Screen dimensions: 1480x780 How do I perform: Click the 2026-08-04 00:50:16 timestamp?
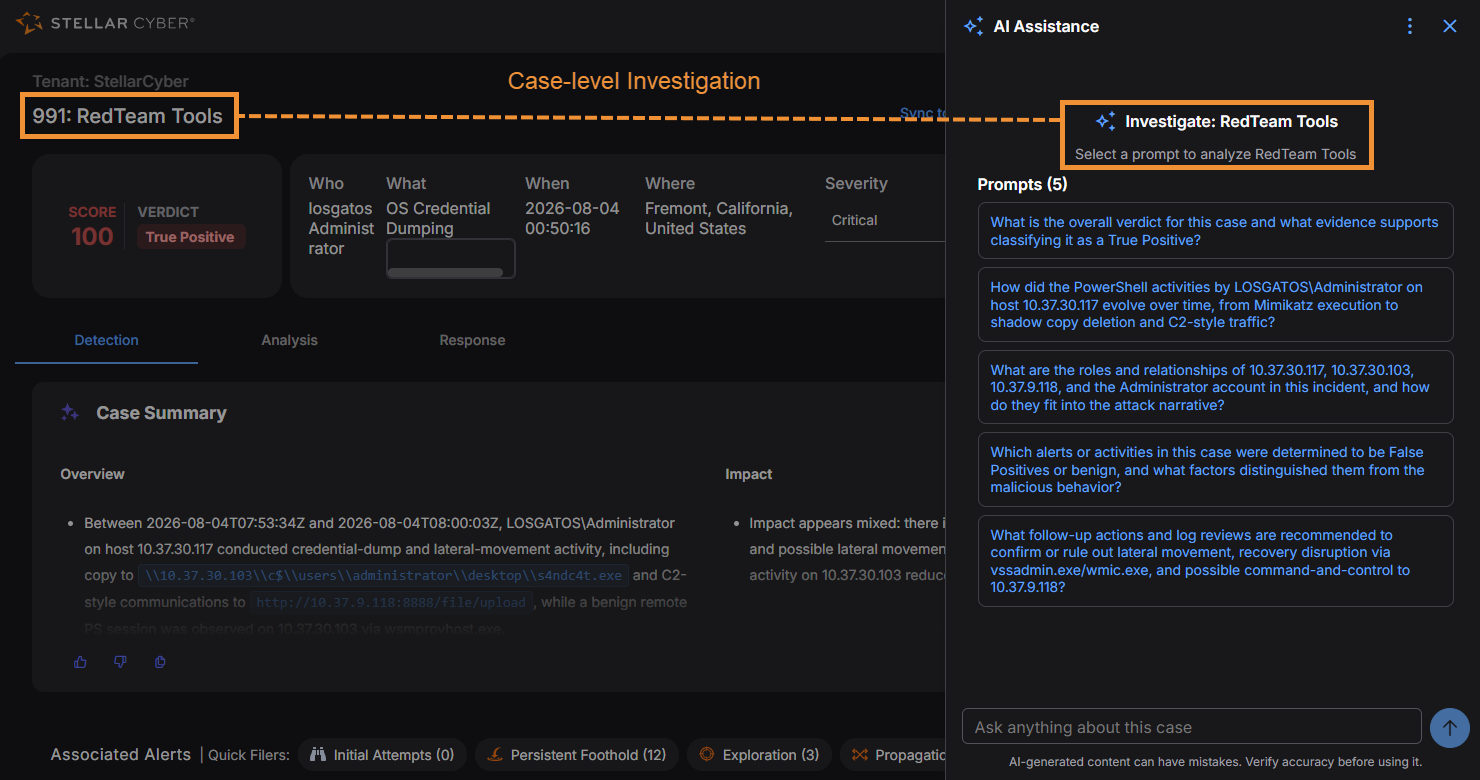pyautogui.click(x=572, y=218)
